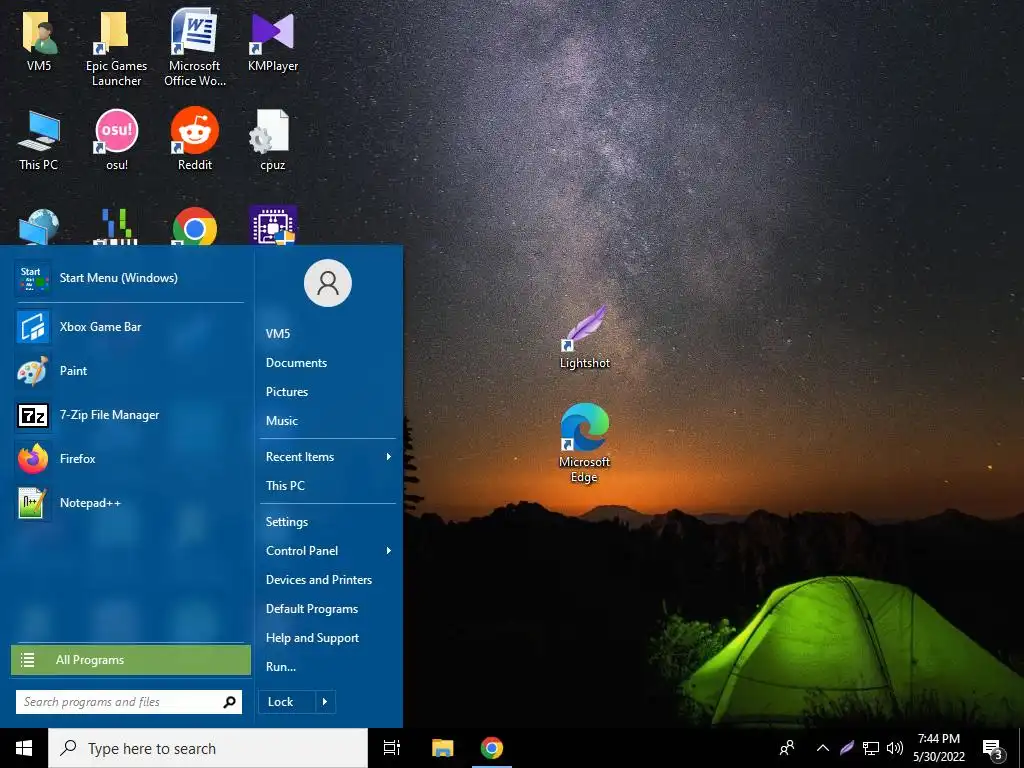Open Epic Games Launcher desktop shortcut
The image size is (1024, 768).
point(116,47)
